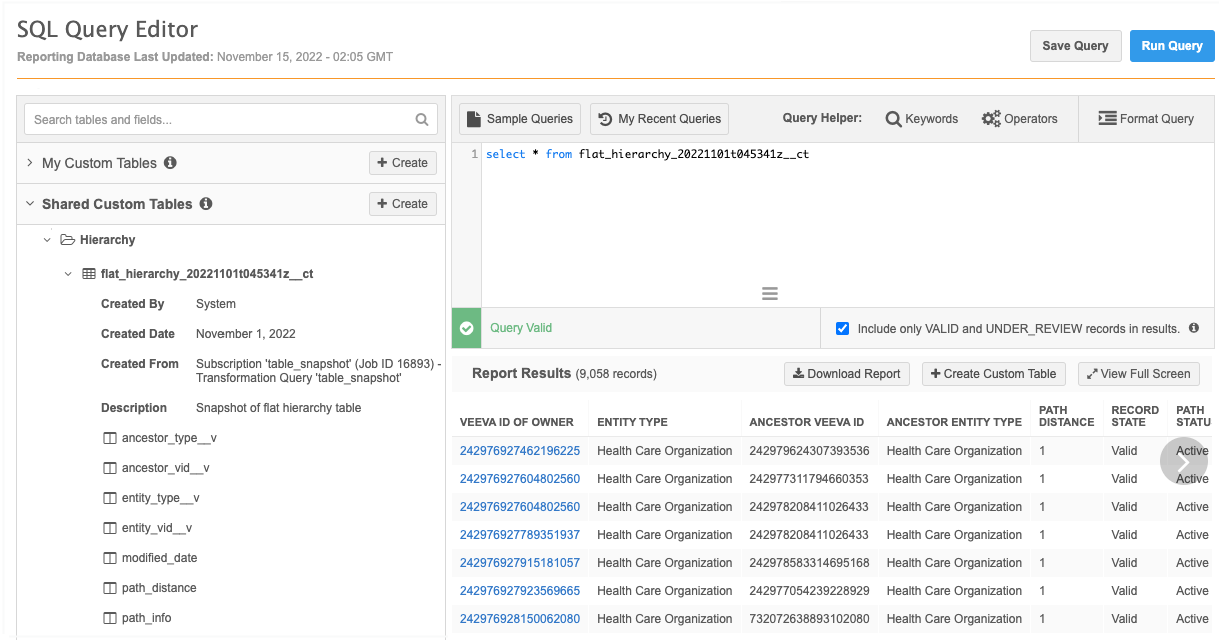Image resolution: width=1219 pixels, height=640 pixels.
Task: Open Sample Queries
Action: pos(520,119)
